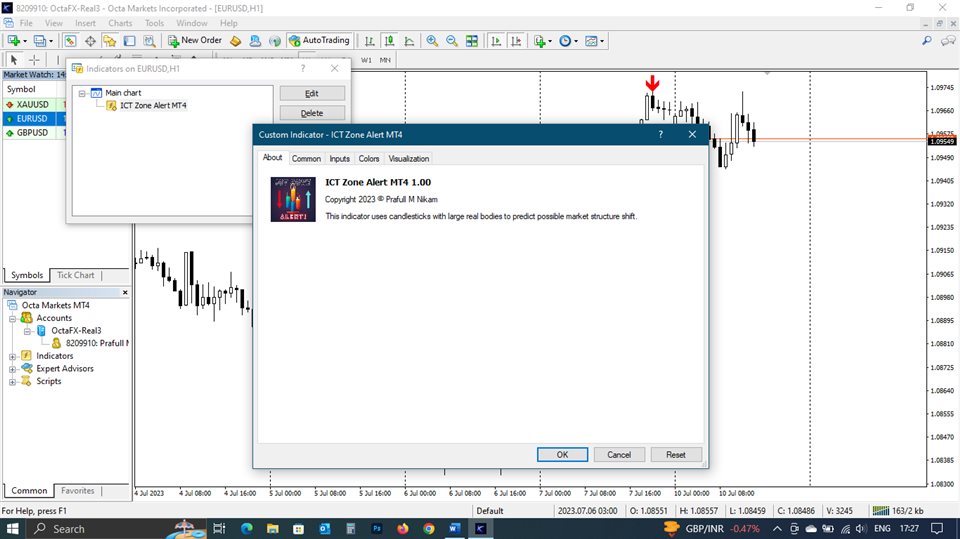Viewport: 960px width, 539px height.
Task: Open search magnifier in top-right corner
Action: 926,41
